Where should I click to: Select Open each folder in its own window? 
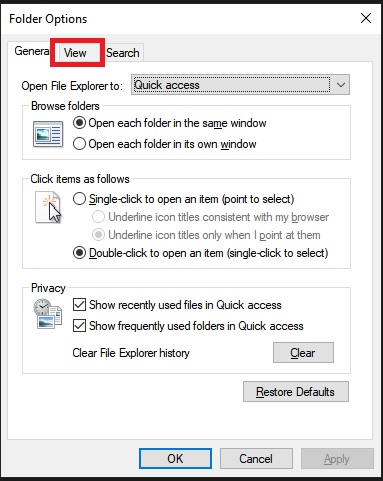[164, 144]
